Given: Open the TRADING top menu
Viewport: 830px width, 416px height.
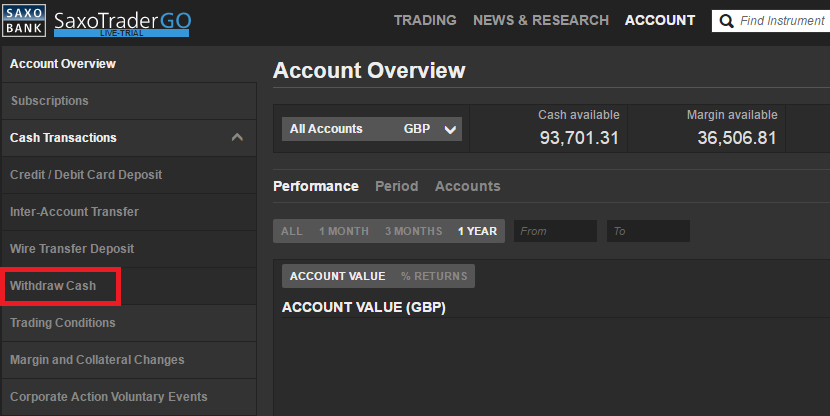Looking at the screenshot, I should (425, 20).
